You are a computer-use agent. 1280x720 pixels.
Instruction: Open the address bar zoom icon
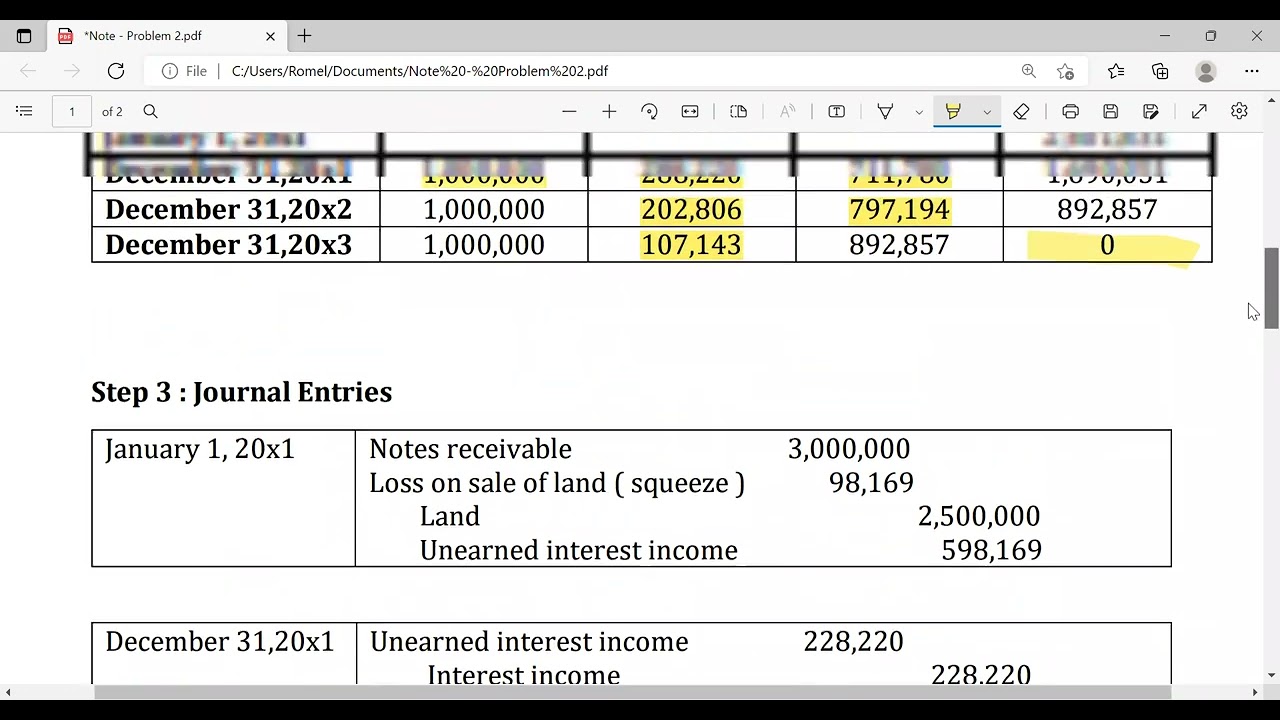coord(1028,71)
